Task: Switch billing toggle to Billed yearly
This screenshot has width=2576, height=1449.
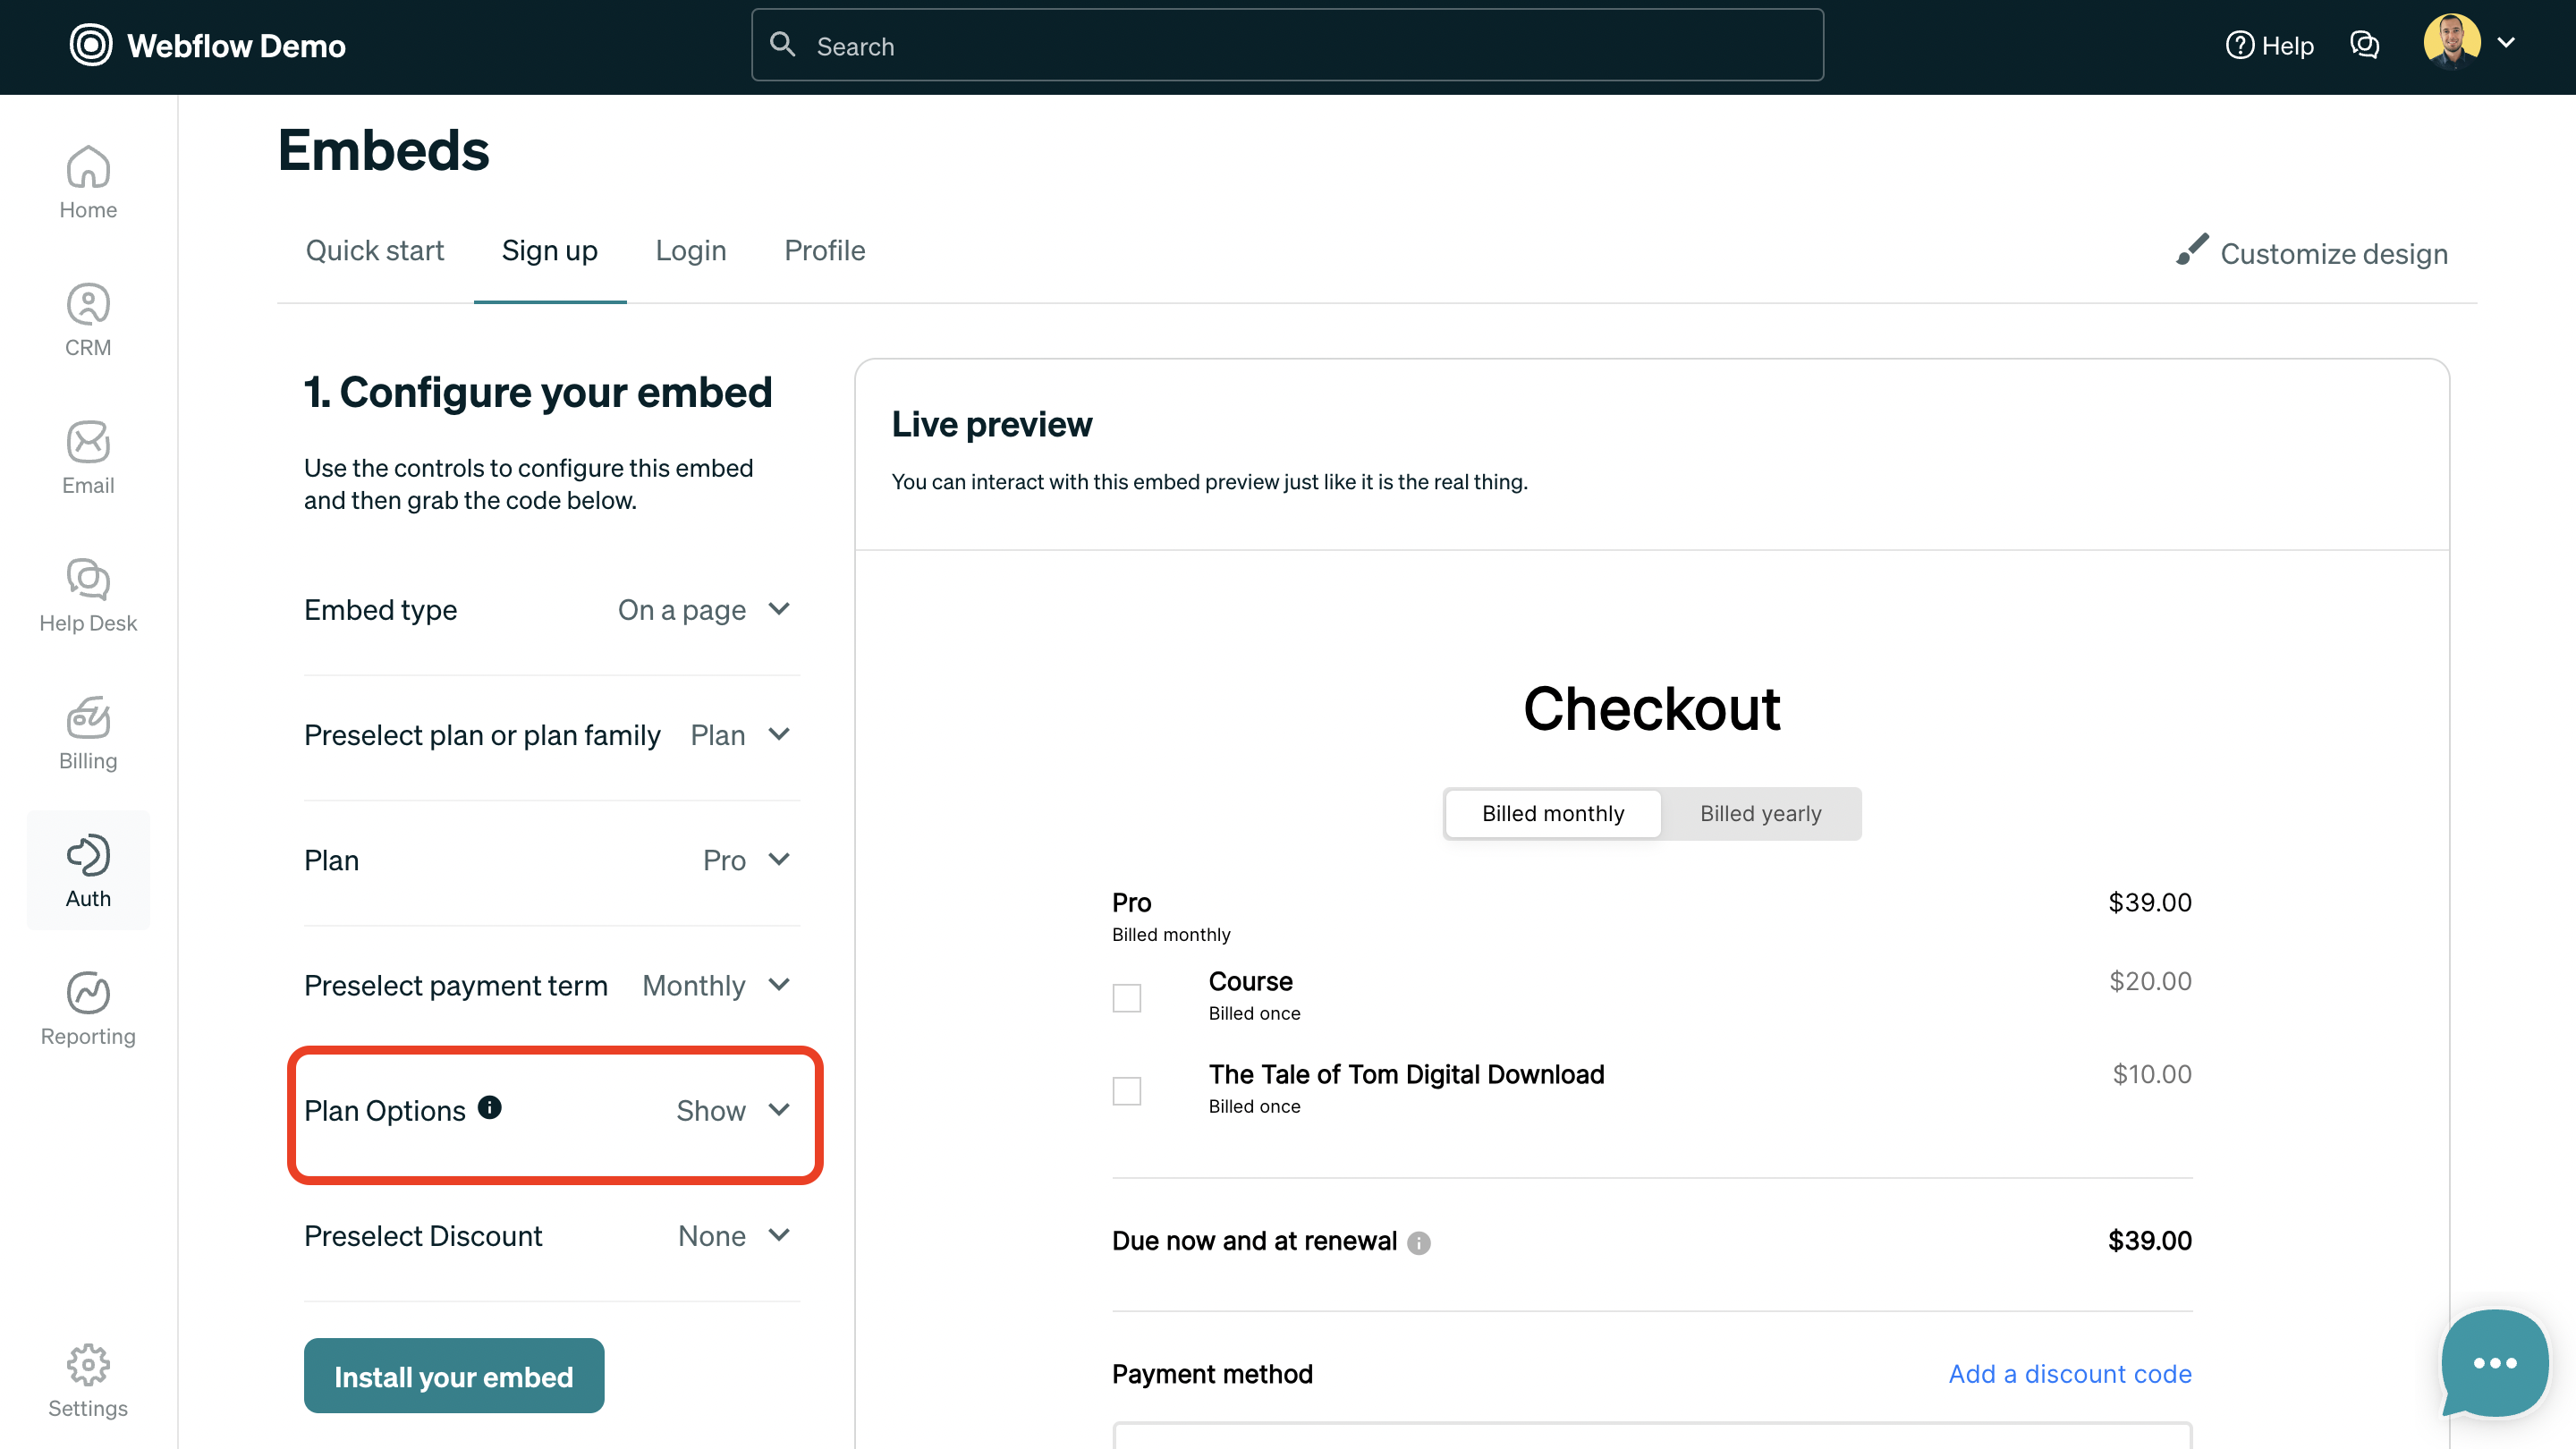Action: [1760, 813]
